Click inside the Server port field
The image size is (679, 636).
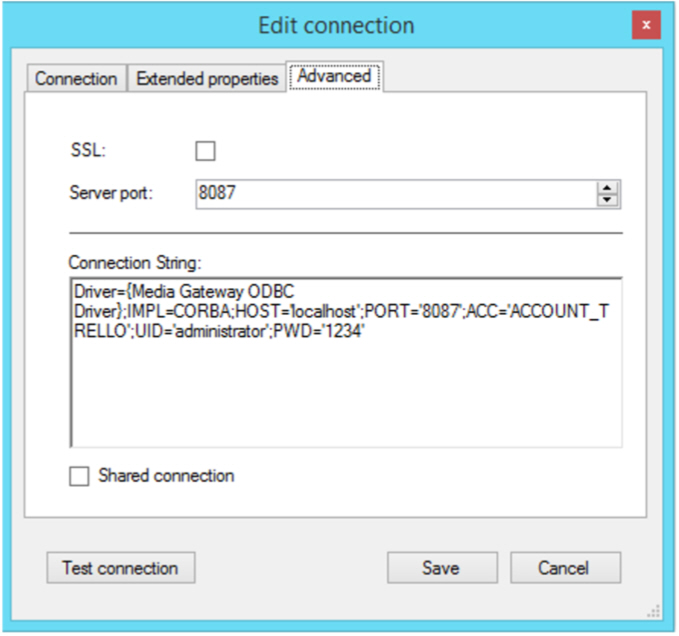(396, 194)
